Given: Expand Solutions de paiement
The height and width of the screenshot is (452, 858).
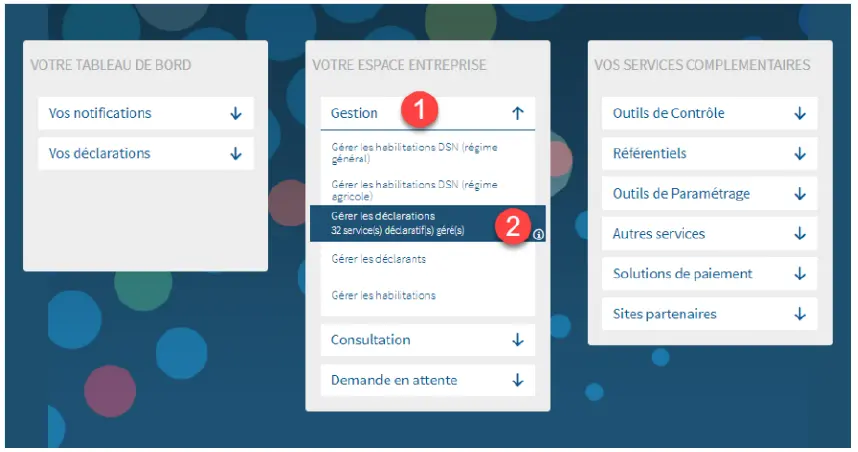Looking at the screenshot, I should click(x=799, y=274).
